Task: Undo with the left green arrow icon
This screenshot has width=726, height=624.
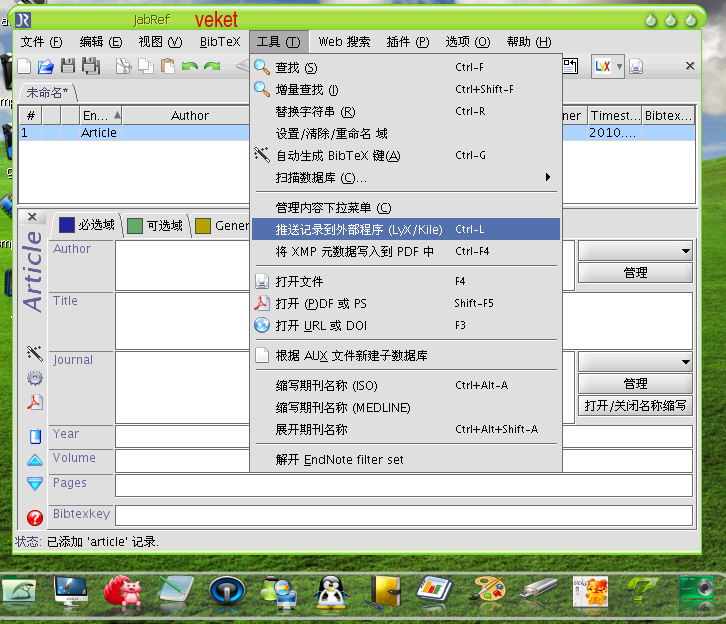Action: [x=190, y=66]
